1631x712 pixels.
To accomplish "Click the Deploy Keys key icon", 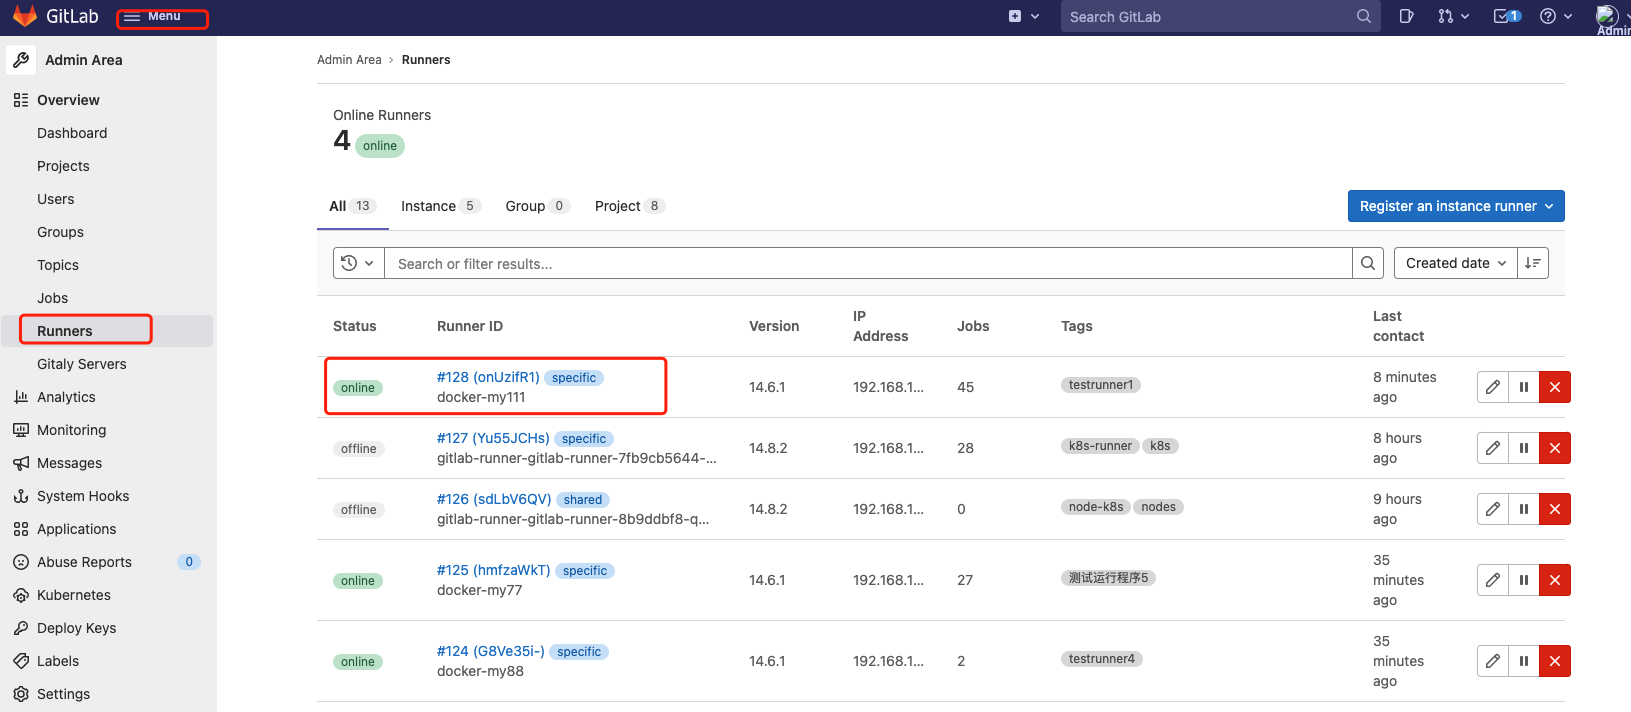I will pyautogui.click(x=21, y=628).
